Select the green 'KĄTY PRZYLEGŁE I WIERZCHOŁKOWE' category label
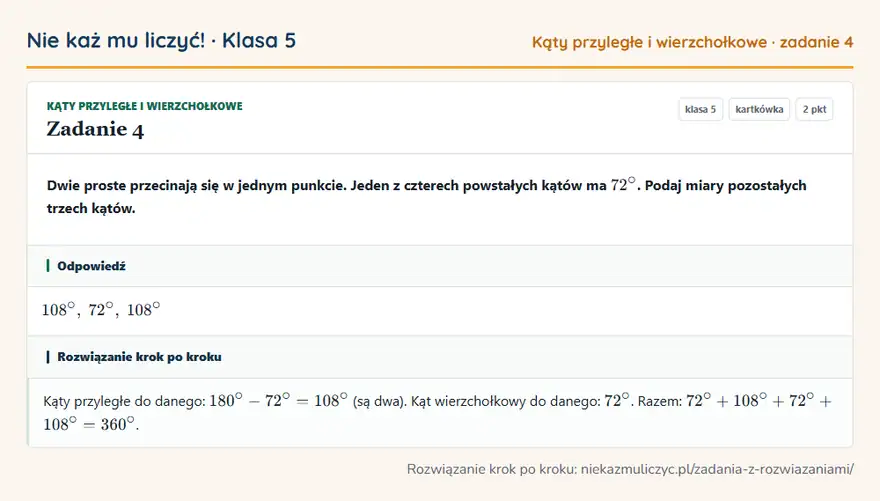 145,106
